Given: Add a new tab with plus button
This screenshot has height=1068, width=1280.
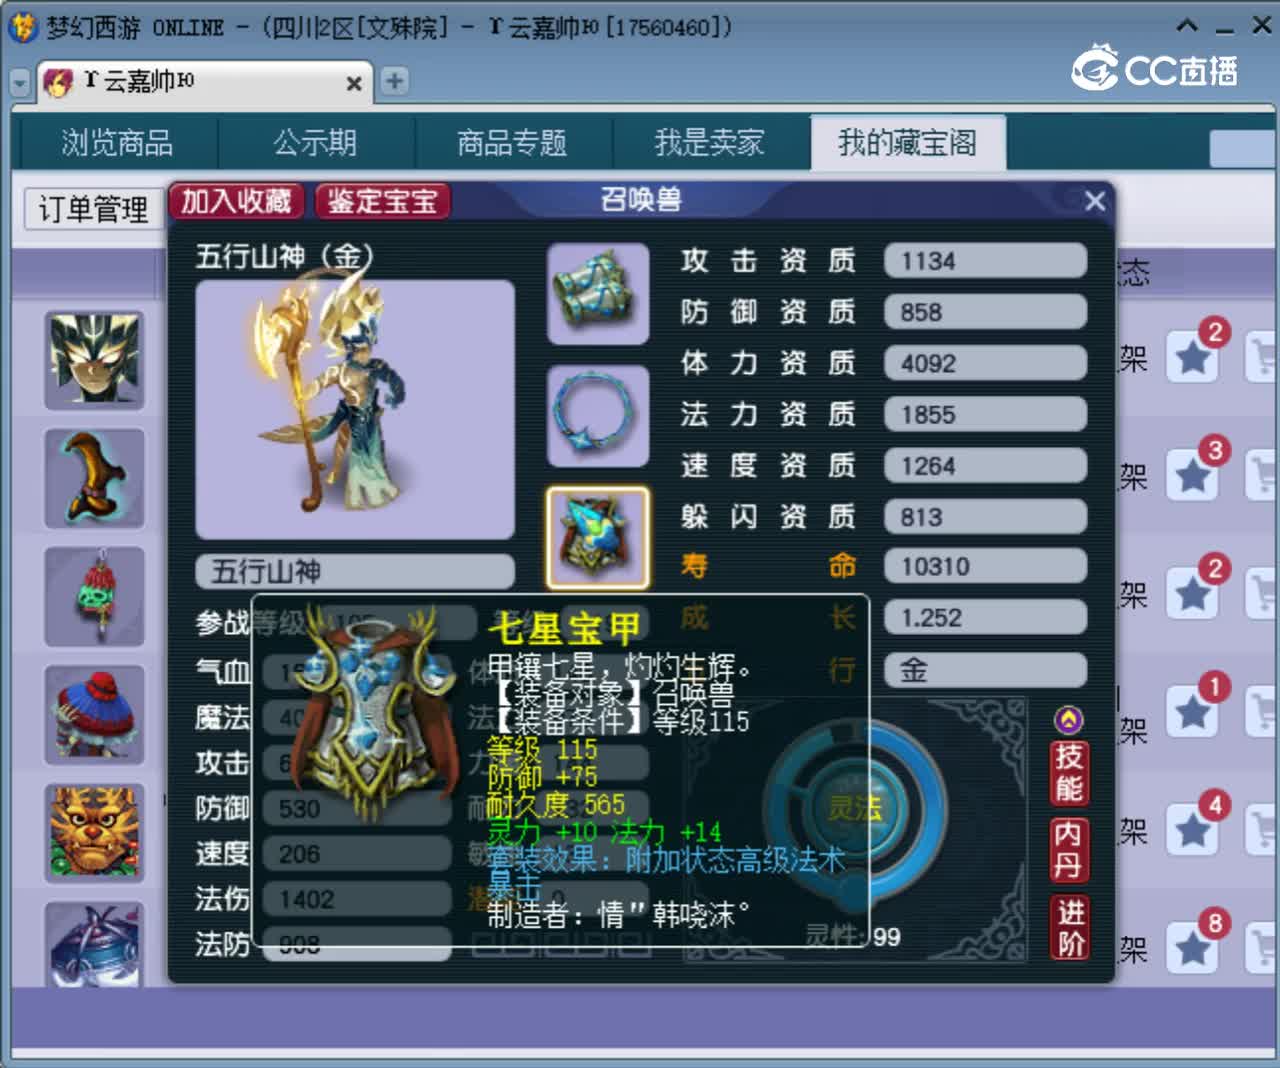Looking at the screenshot, I should pos(394,81).
